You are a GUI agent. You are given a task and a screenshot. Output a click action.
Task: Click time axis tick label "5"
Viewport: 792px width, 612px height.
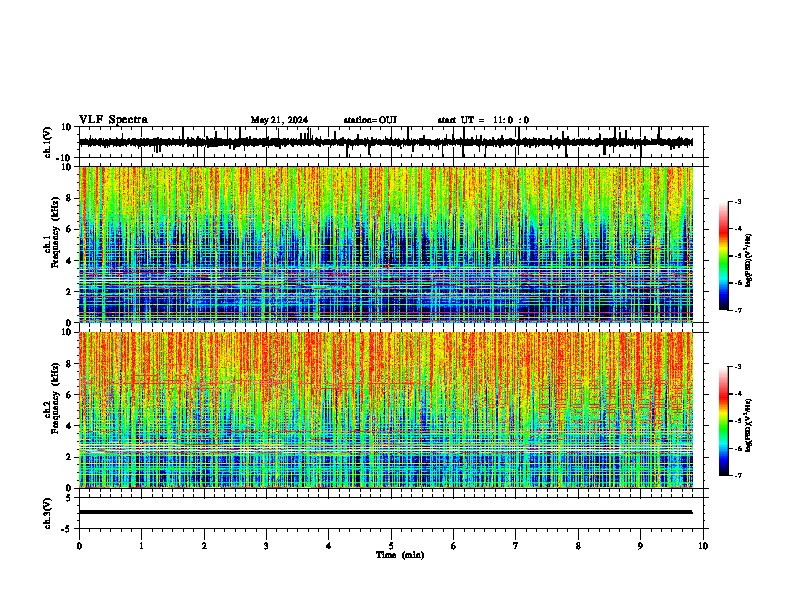(x=391, y=546)
